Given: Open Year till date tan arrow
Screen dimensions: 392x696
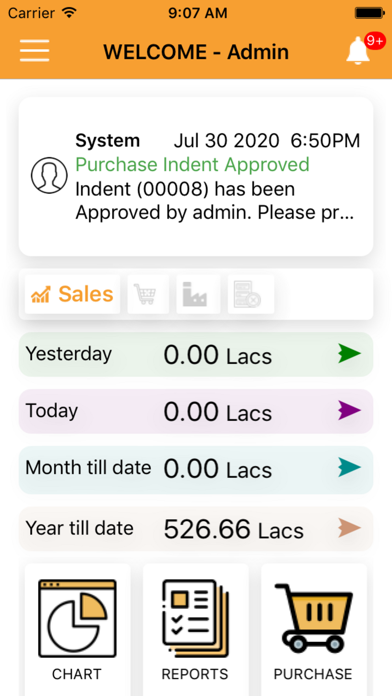Looking at the screenshot, I should (x=349, y=528).
